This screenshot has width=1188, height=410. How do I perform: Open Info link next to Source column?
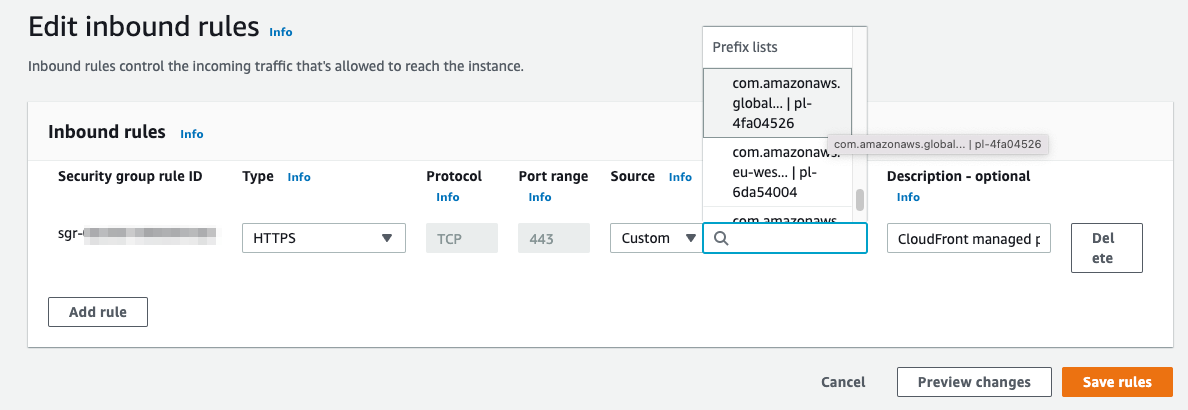click(680, 177)
